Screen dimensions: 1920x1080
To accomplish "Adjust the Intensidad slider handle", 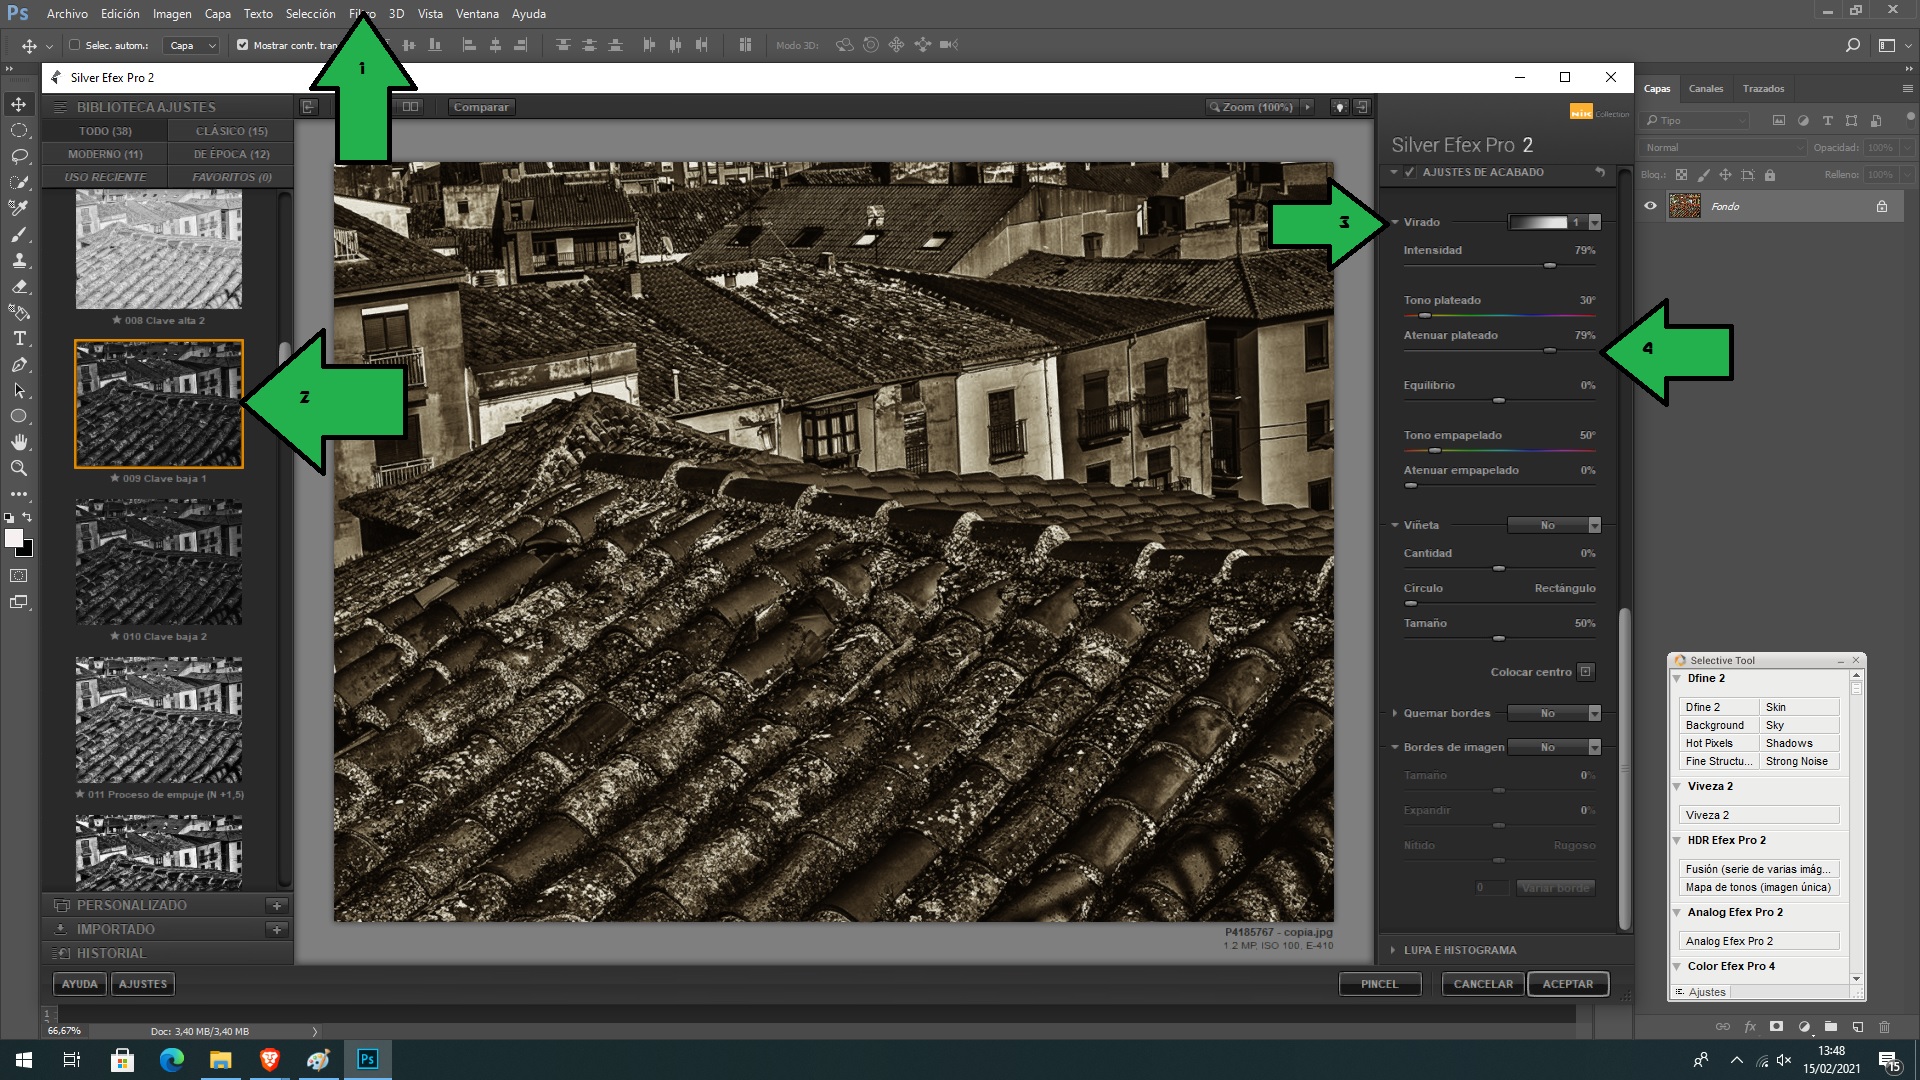I will [1549, 265].
